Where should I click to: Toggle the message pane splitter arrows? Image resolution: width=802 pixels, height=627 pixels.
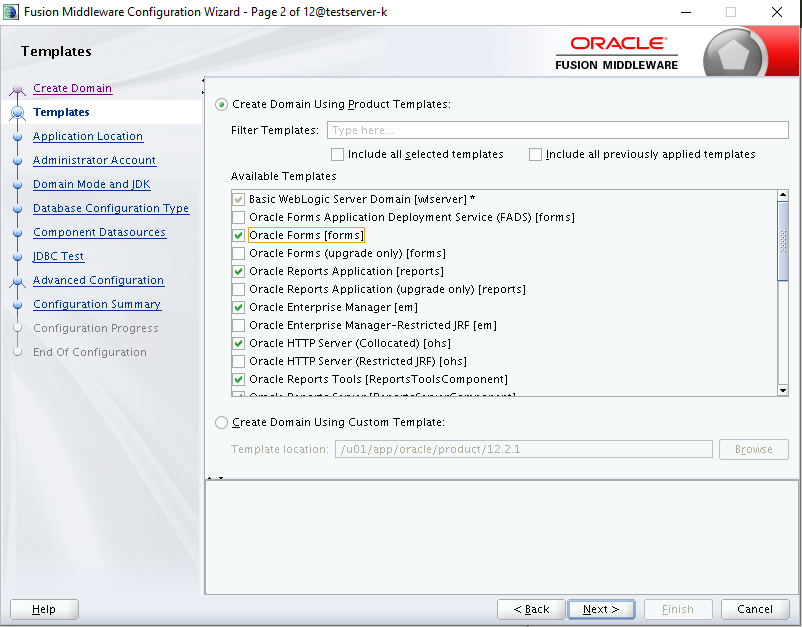(215, 478)
